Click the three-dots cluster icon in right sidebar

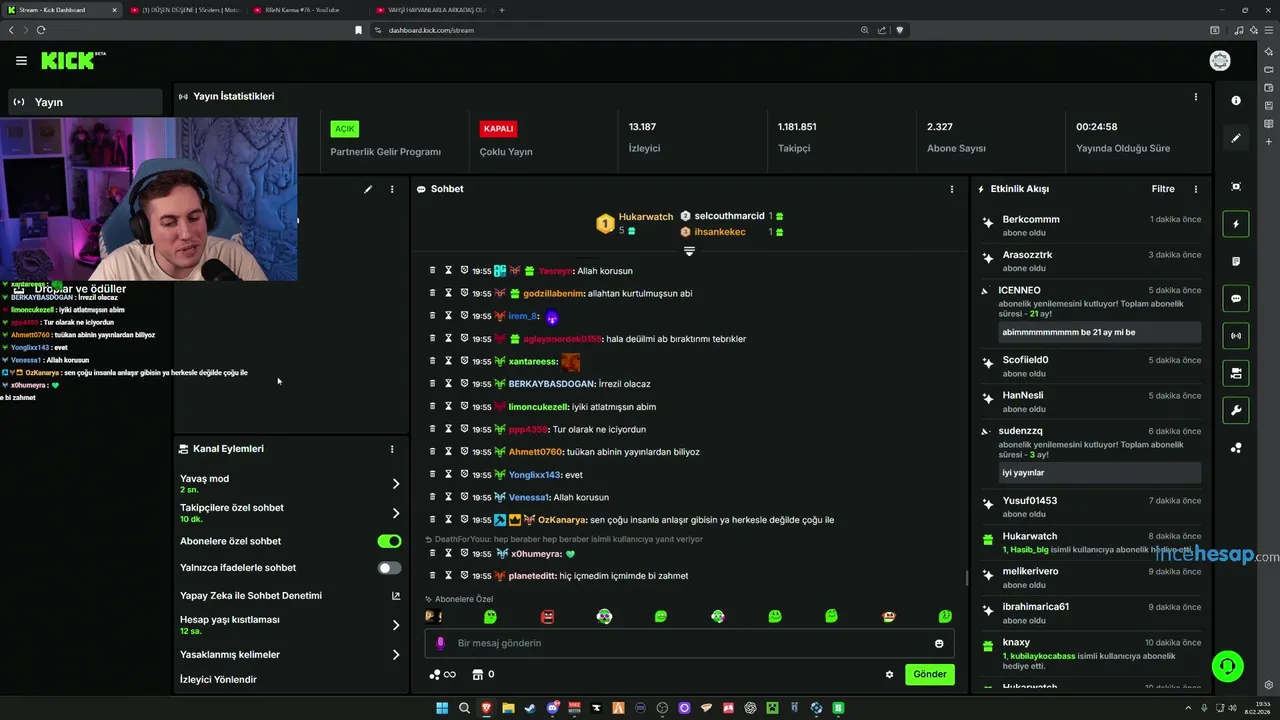click(x=1236, y=448)
